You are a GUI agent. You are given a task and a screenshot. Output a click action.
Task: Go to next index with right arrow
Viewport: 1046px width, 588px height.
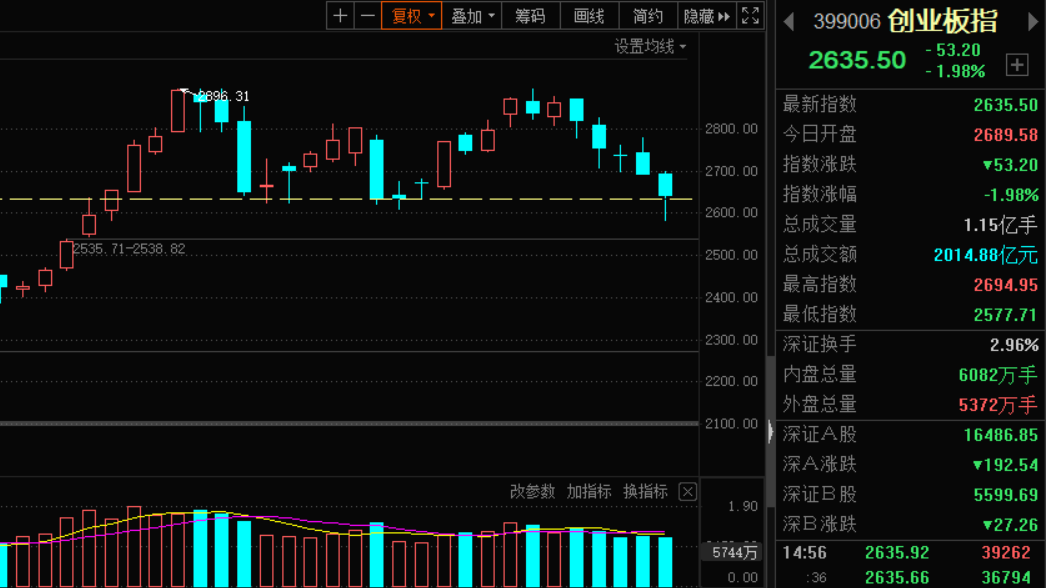1033,22
